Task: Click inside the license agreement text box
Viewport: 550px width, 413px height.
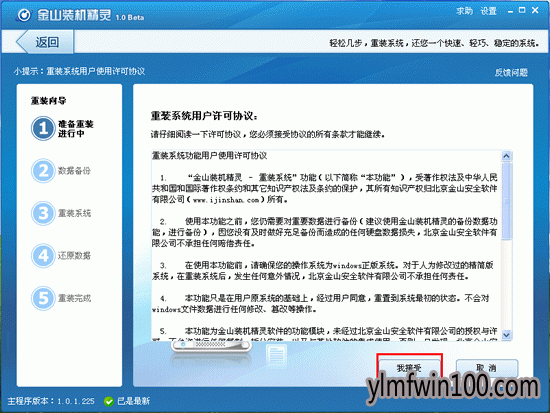Action: click(326, 245)
